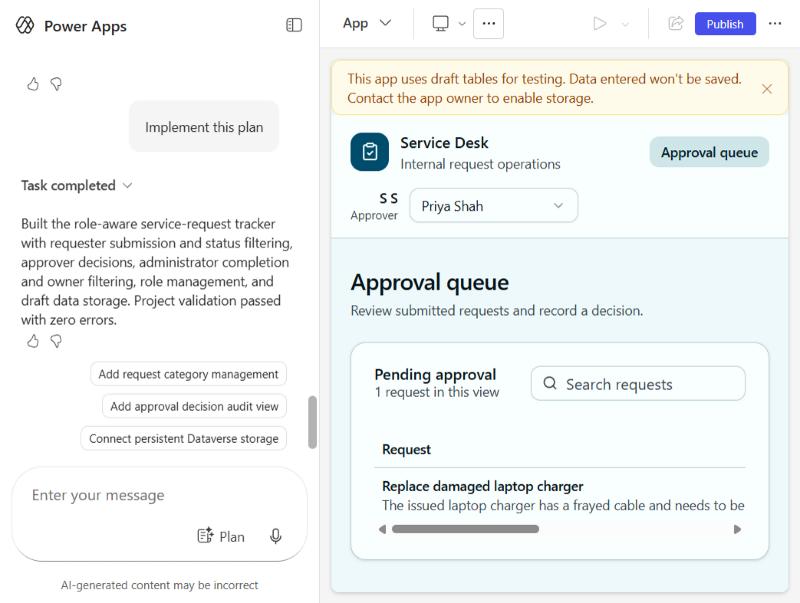
Task: Click the Power Apps logo icon
Action: tap(25, 25)
